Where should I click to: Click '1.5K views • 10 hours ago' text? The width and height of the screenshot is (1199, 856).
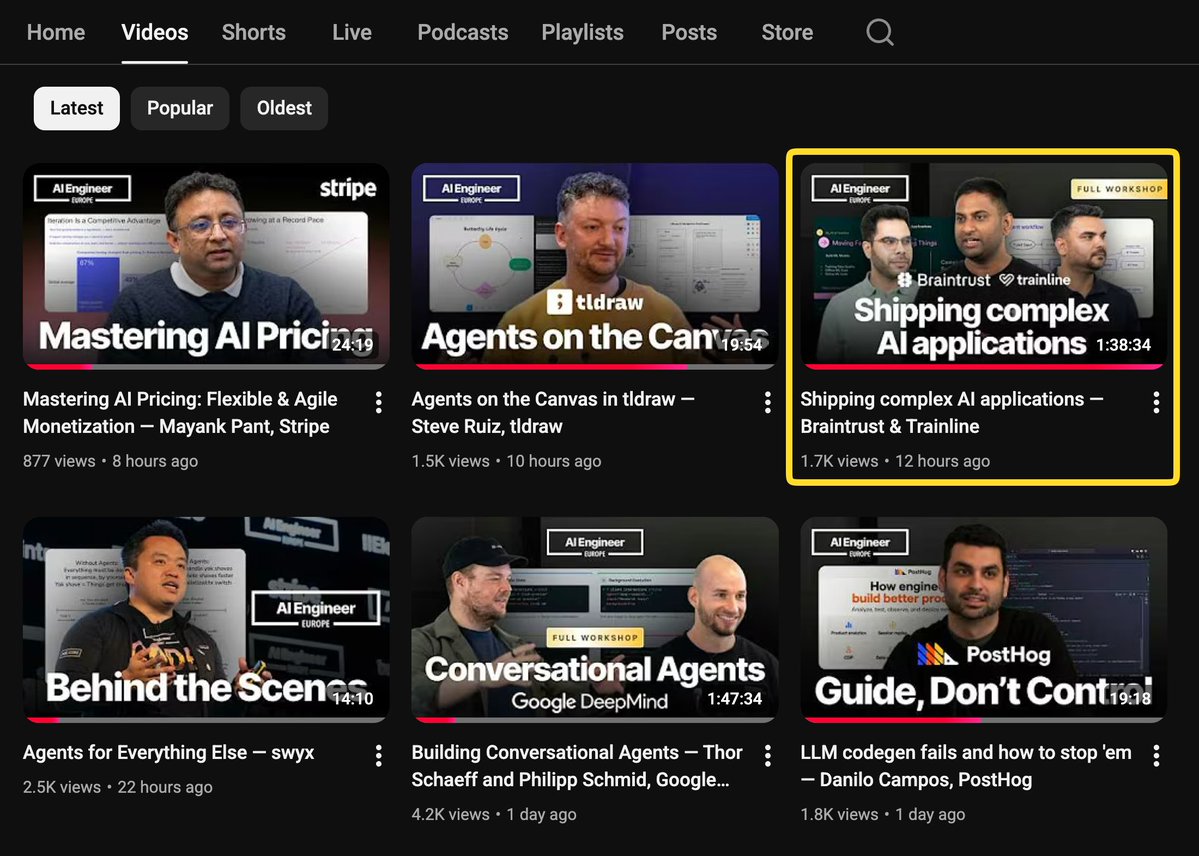506,461
